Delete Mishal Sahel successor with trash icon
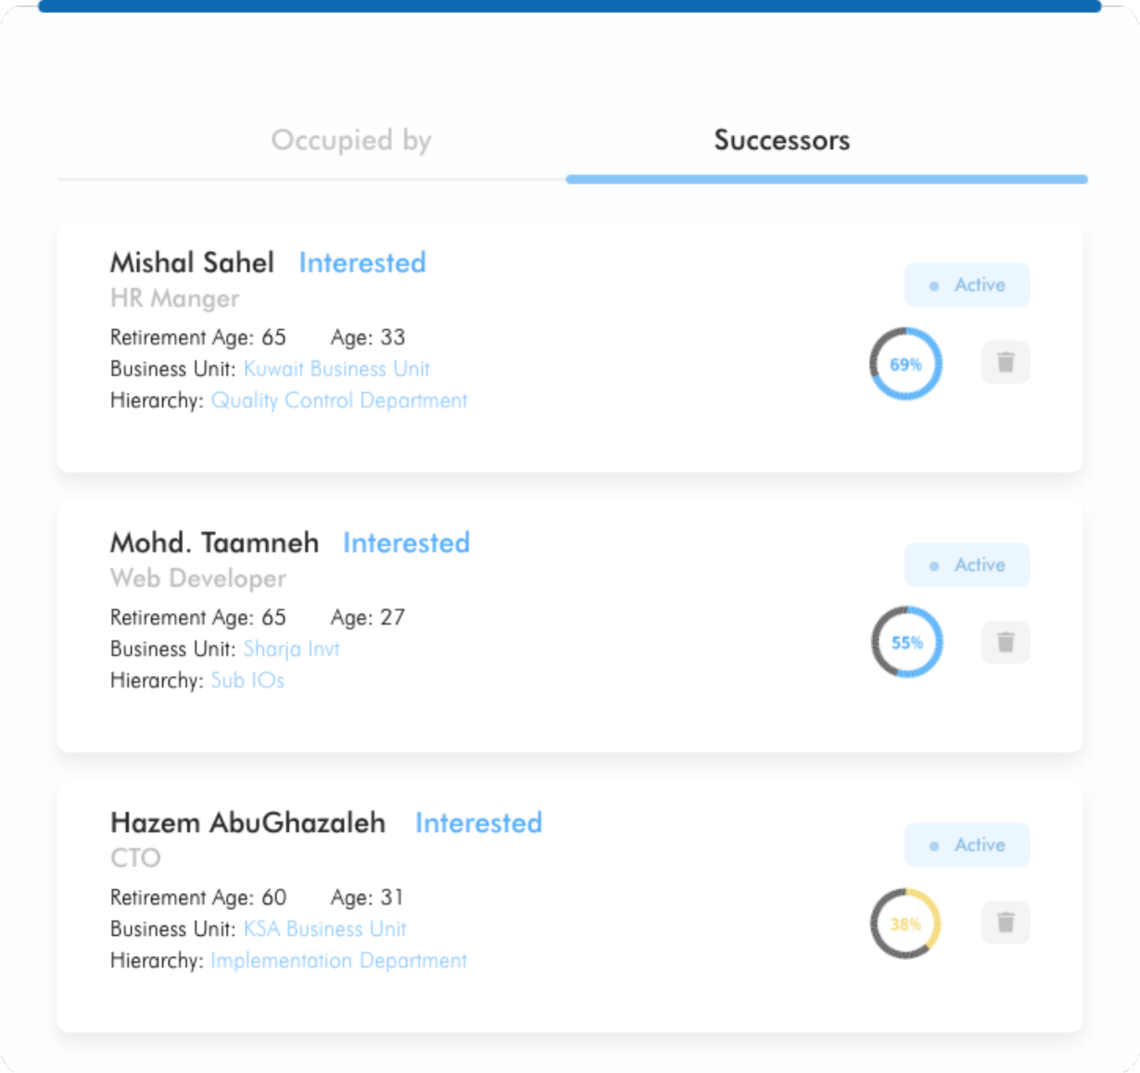The width and height of the screenshot is (1140, 1073). click(x=1005, y=362)
